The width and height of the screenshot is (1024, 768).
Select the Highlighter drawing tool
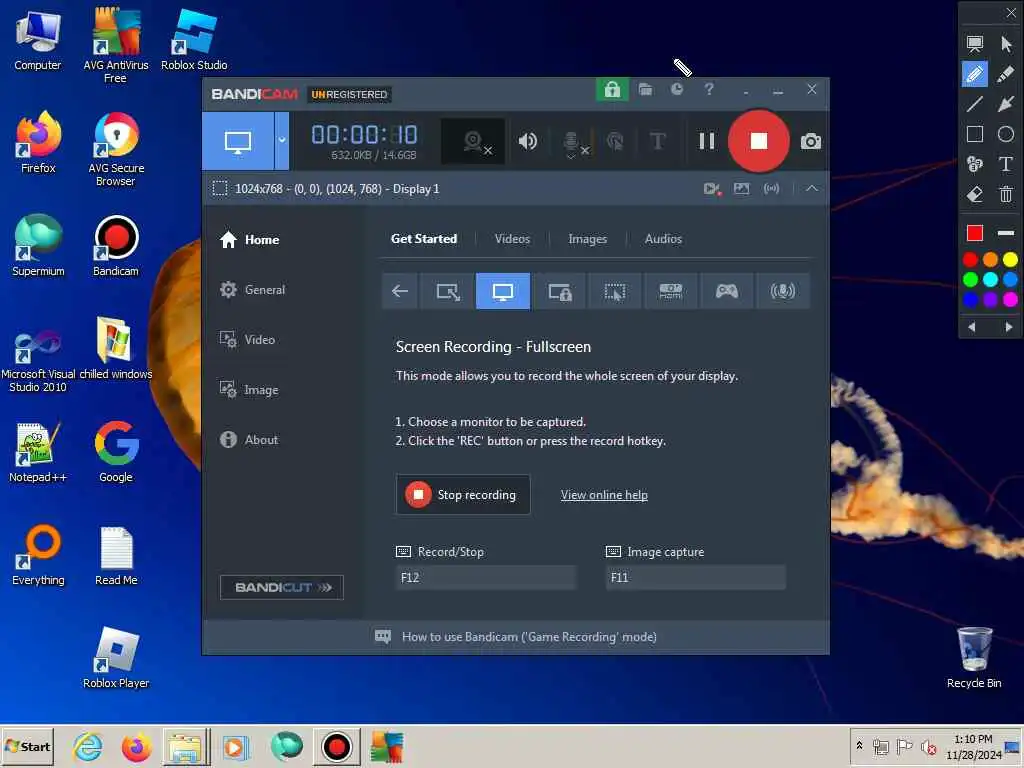[x=1006, y=74]
